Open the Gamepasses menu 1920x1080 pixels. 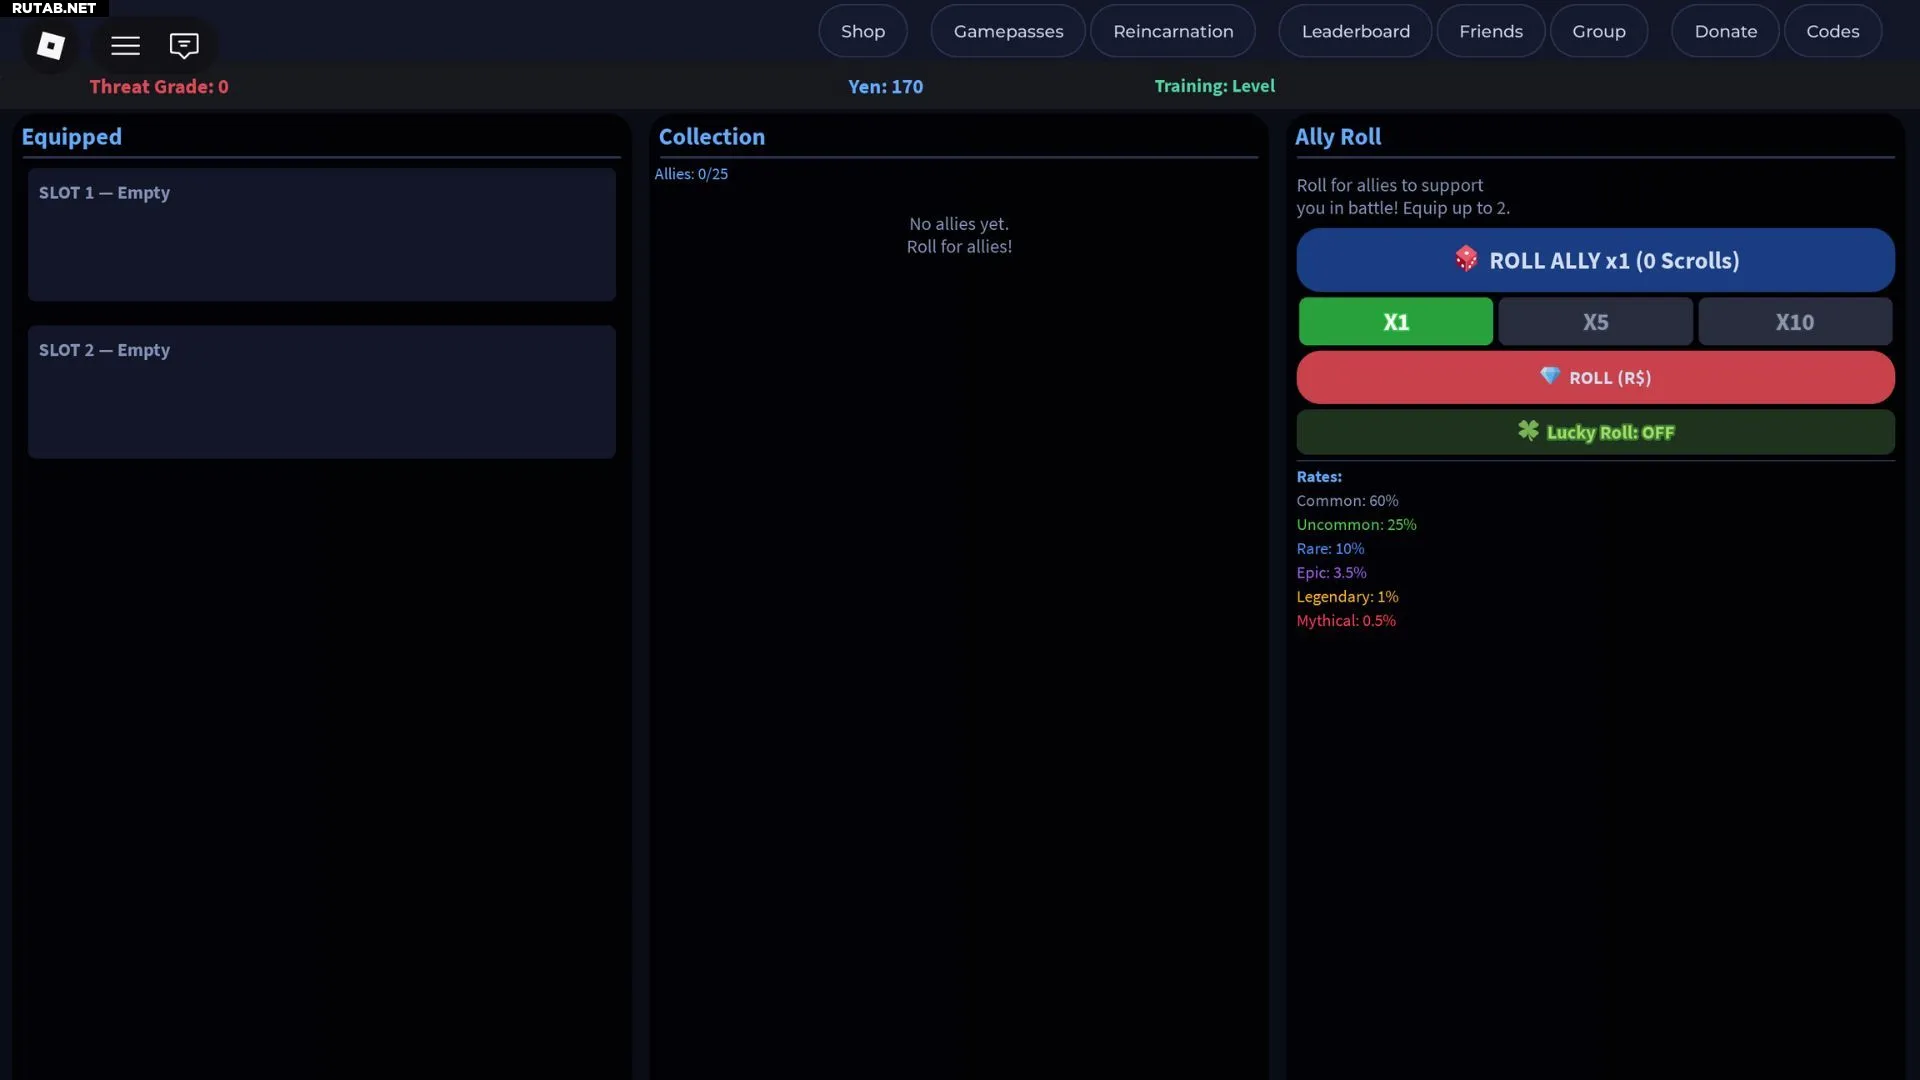tap(1008, 31)
